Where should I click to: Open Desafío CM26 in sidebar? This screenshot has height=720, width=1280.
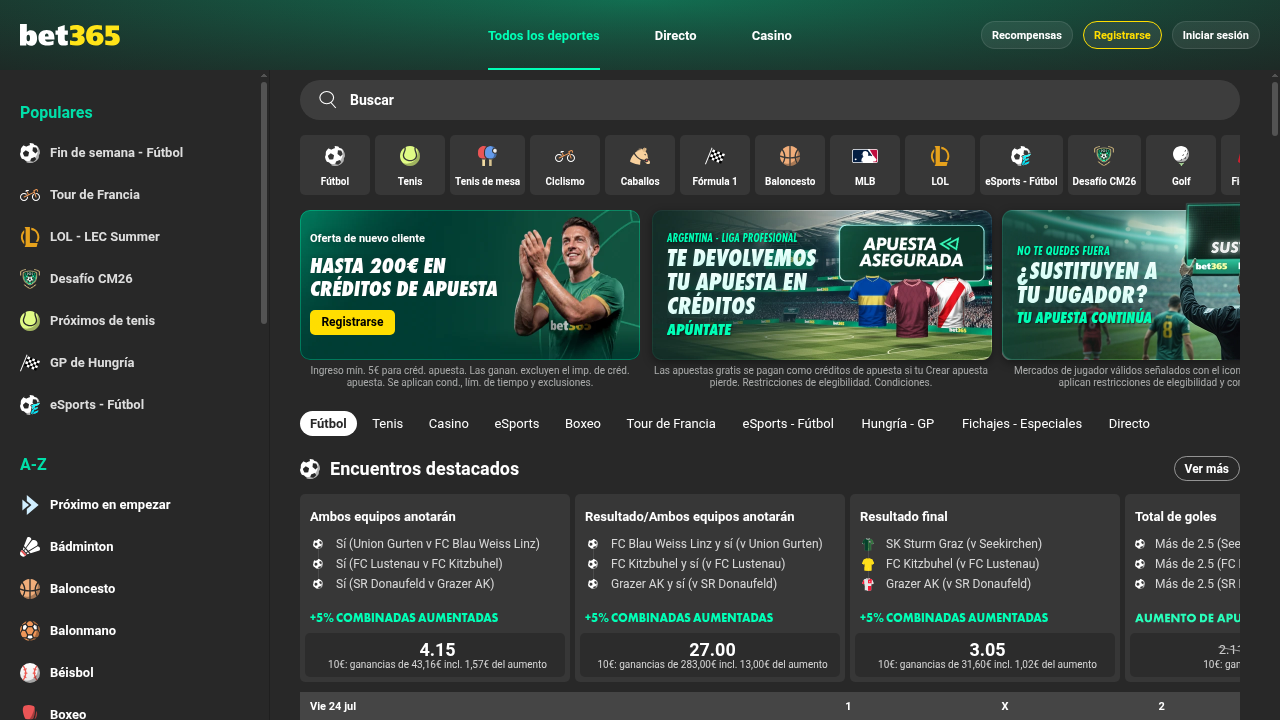pos(130,279)
